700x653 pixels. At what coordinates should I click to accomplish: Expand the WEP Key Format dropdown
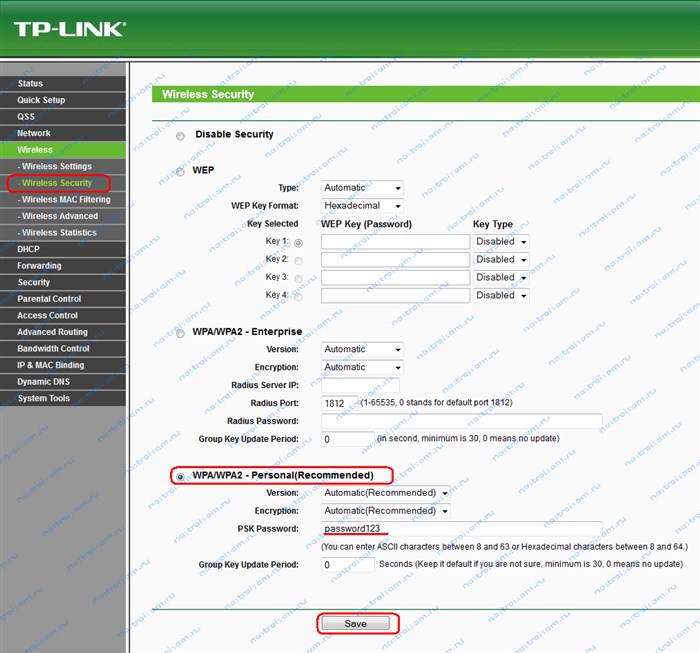point(362,206)
